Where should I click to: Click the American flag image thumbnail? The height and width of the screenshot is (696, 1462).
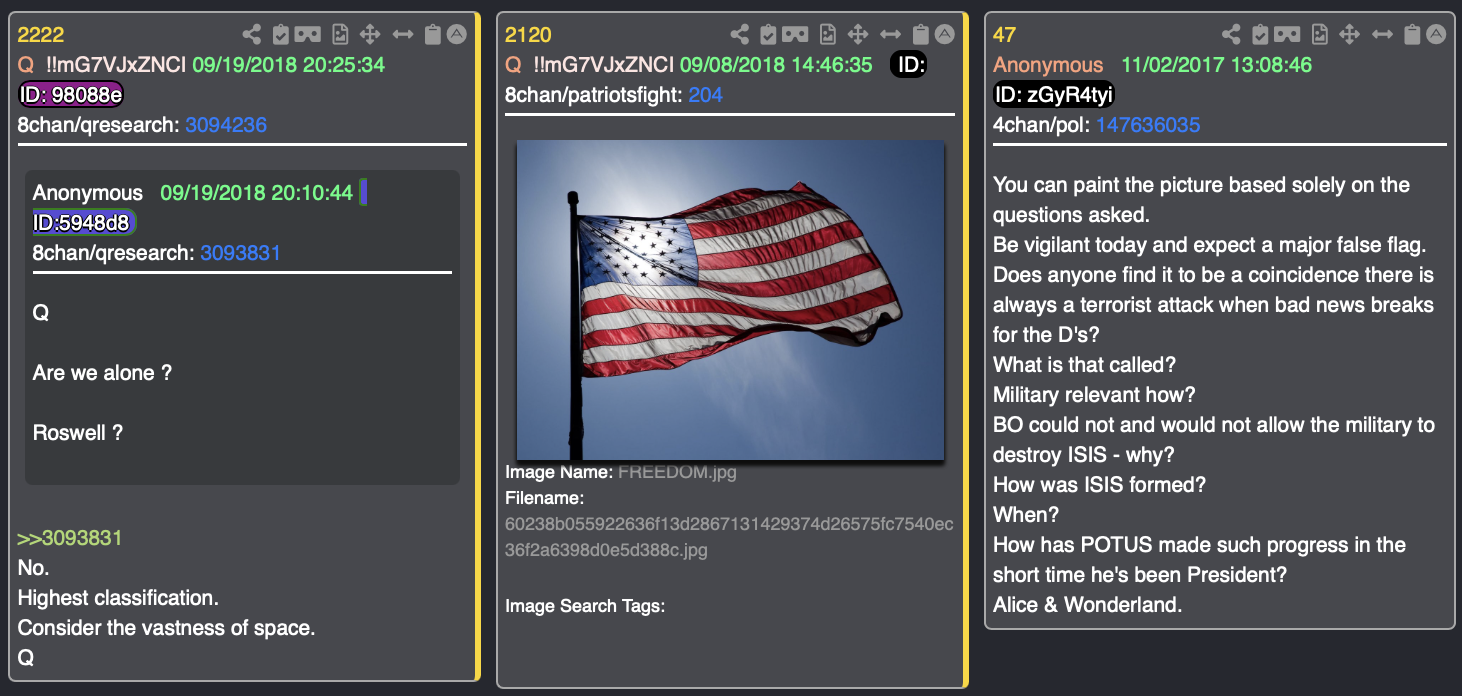[x=730, y=300]
